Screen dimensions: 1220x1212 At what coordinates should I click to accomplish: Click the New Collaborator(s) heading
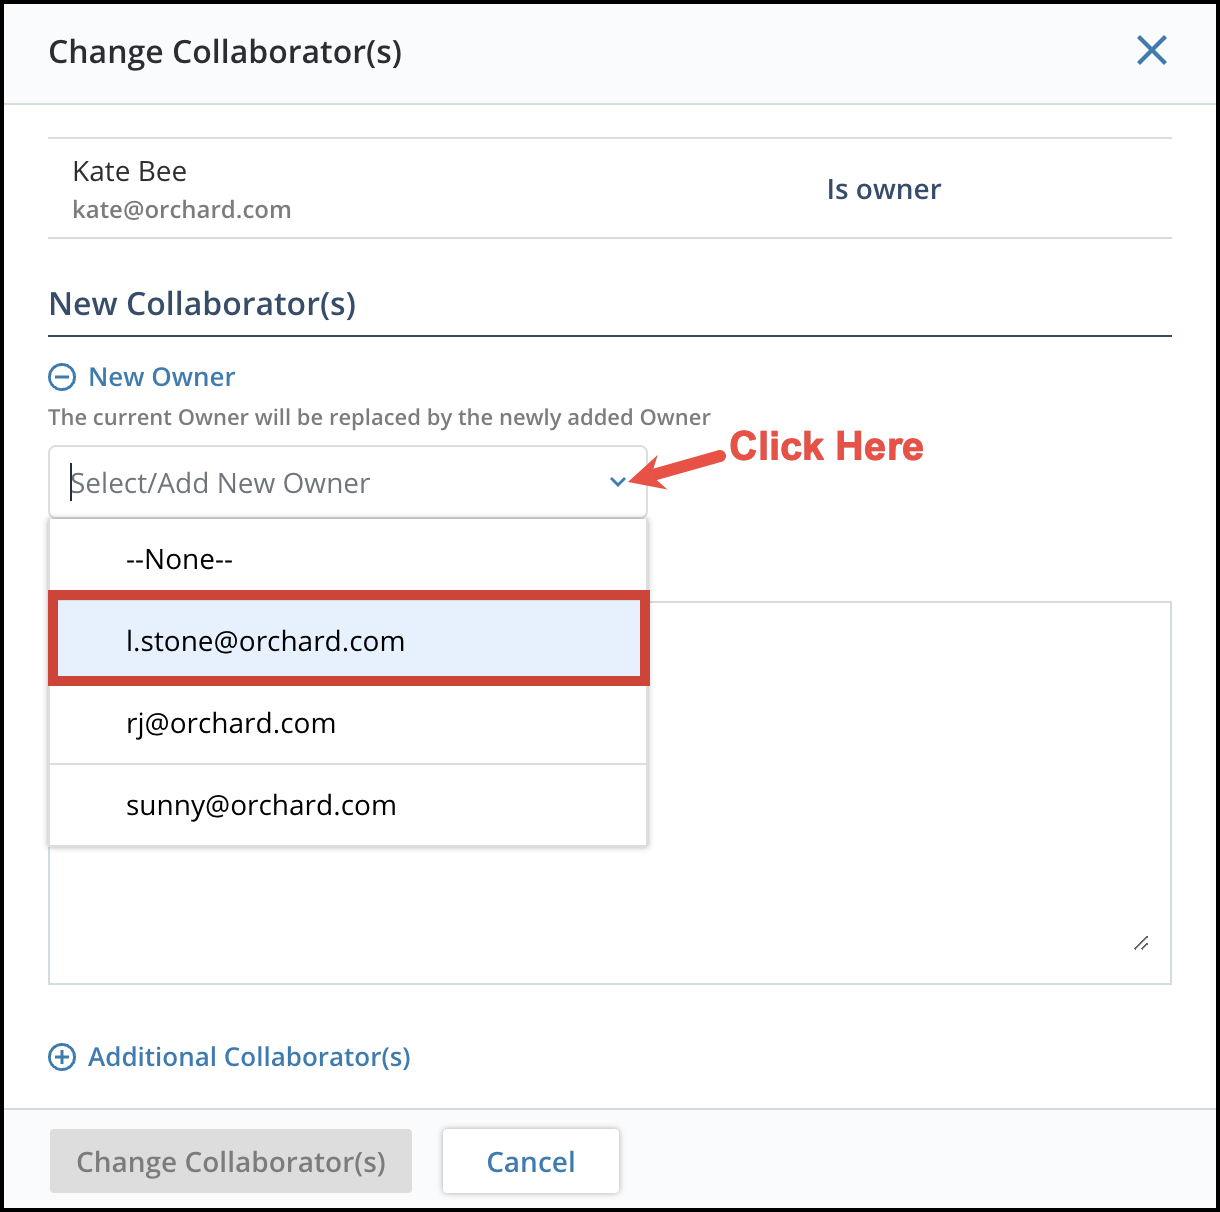click(x=202, y=304)
